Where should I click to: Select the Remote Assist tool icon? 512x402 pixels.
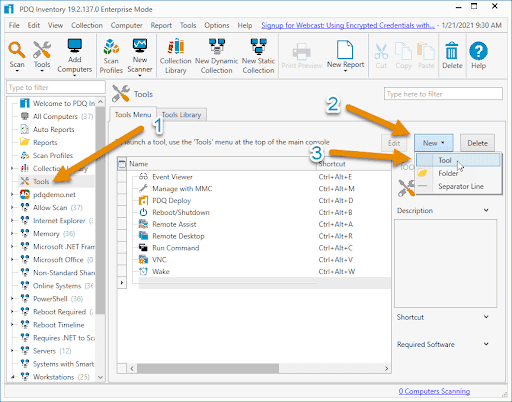(x=143, y=224)
